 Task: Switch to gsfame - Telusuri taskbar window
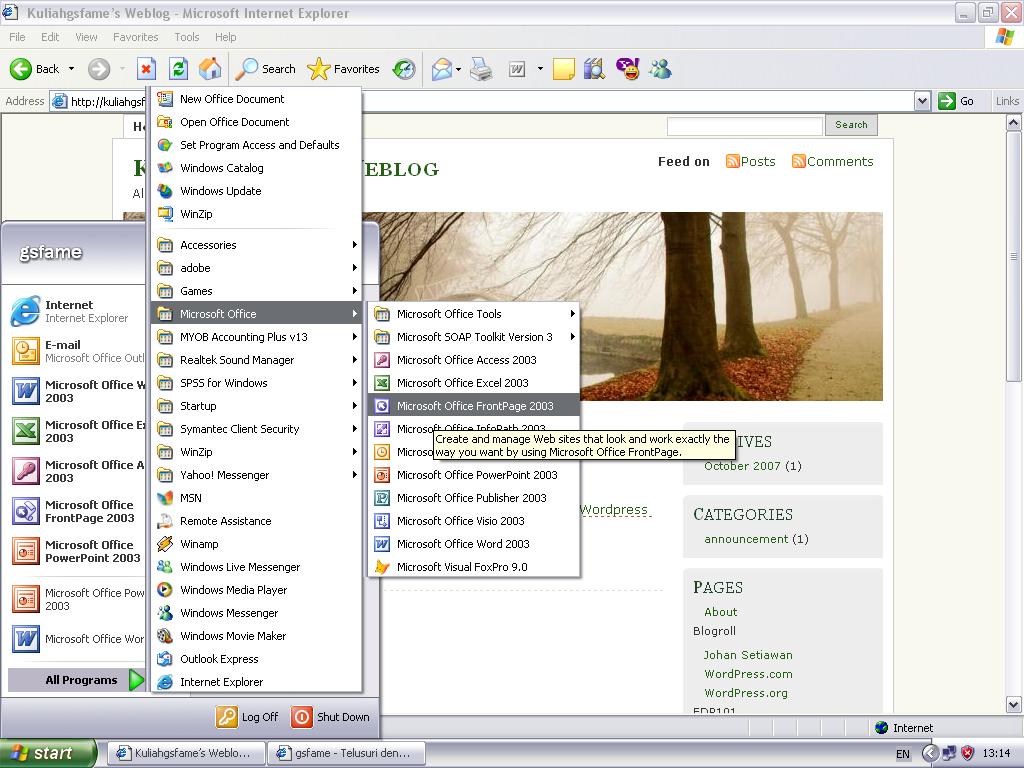point(346,753)
